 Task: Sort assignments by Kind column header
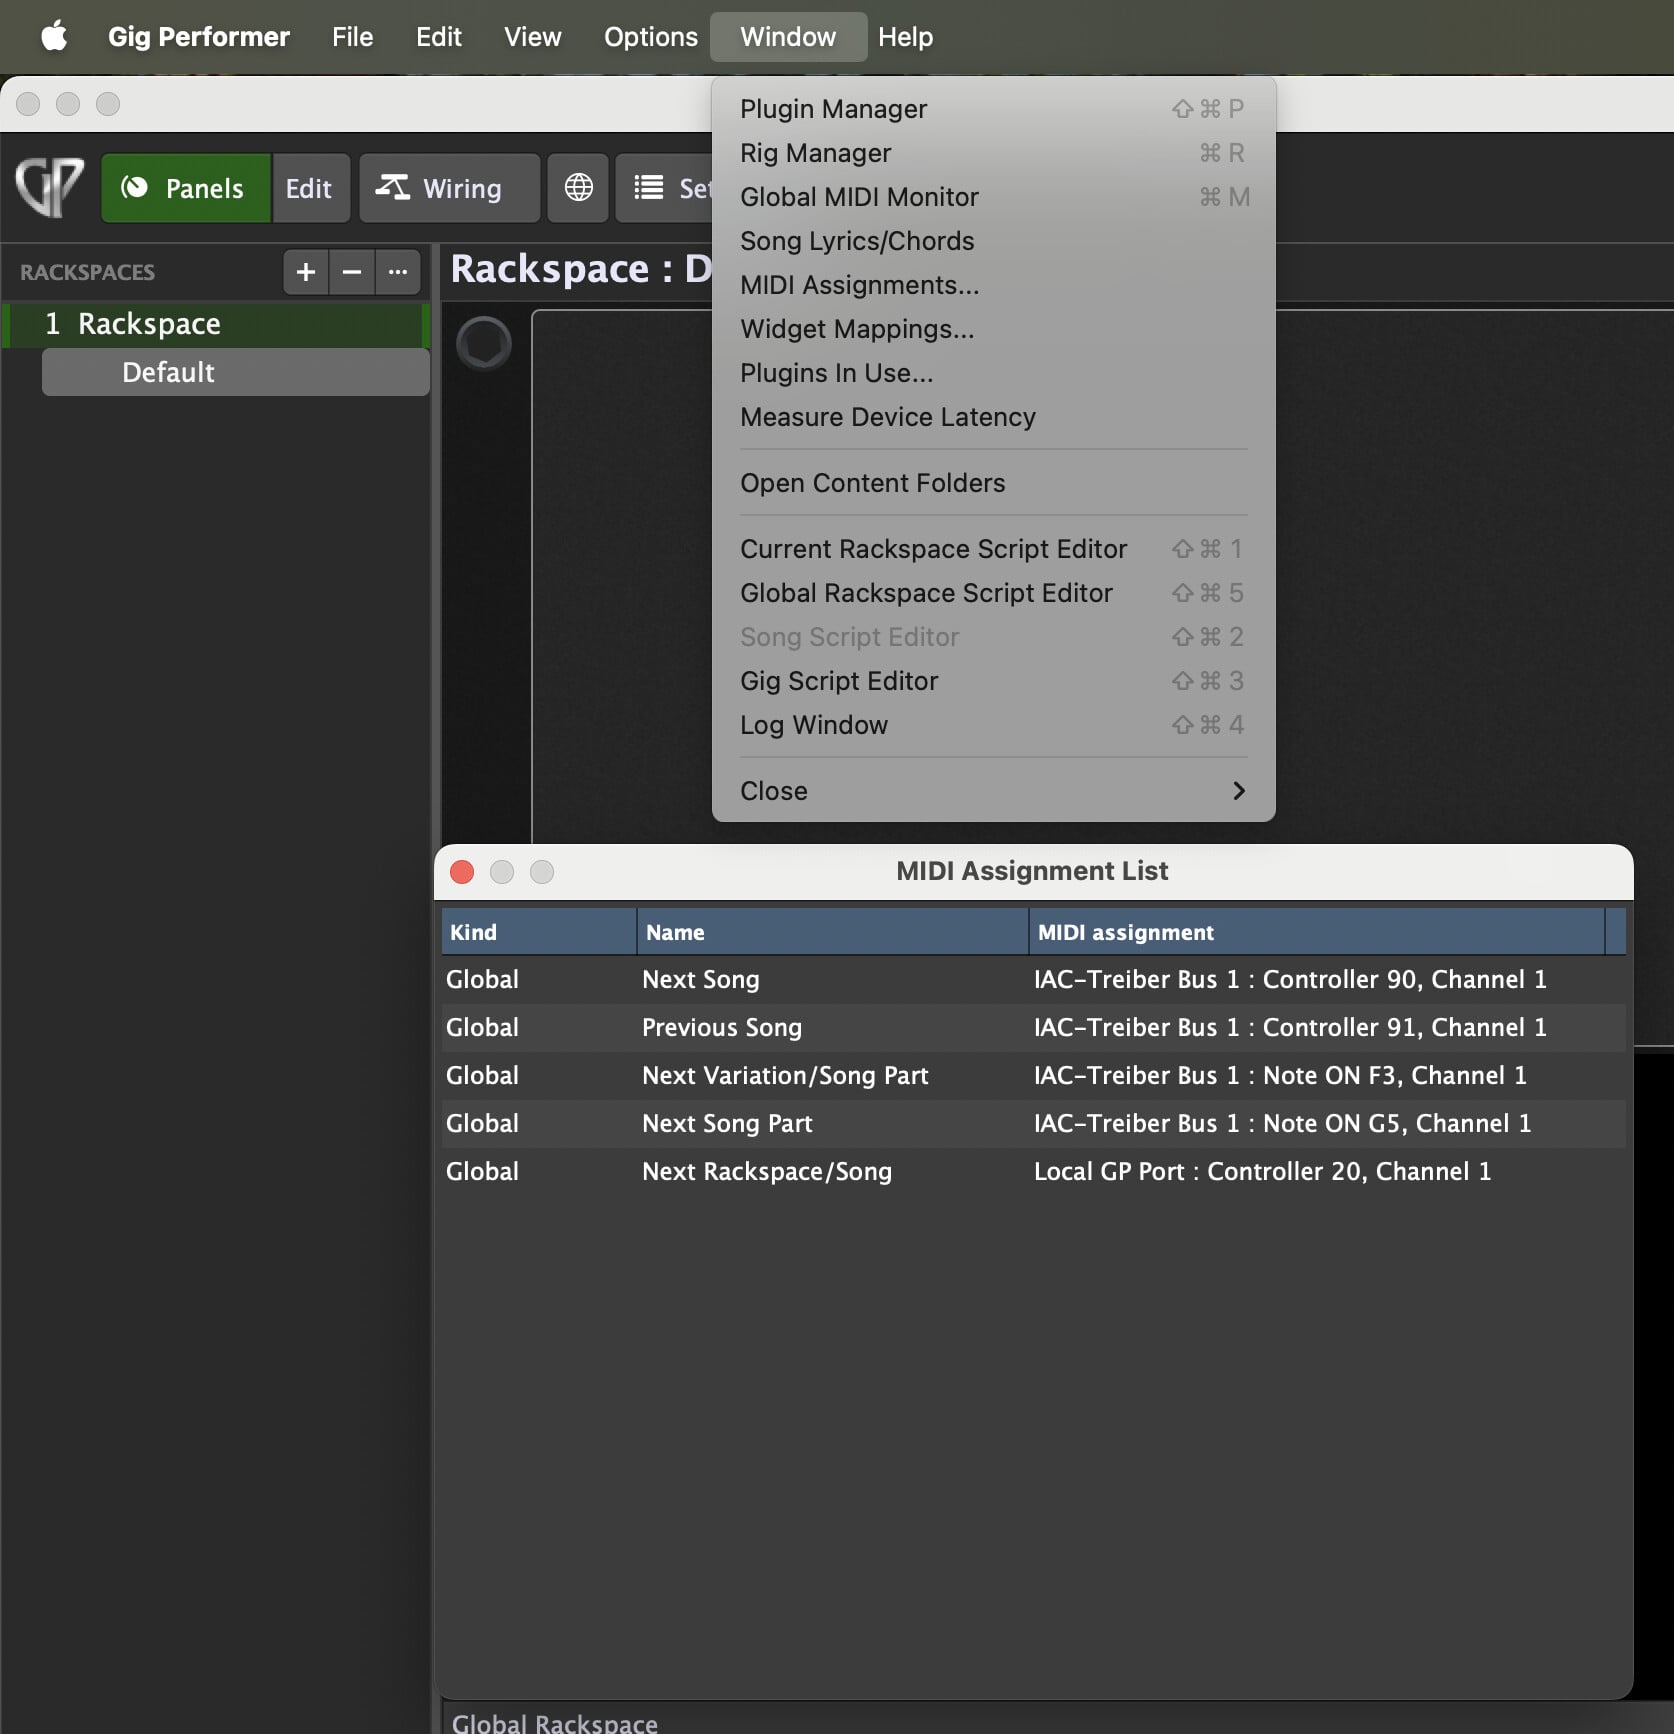(x=538, y=932)
